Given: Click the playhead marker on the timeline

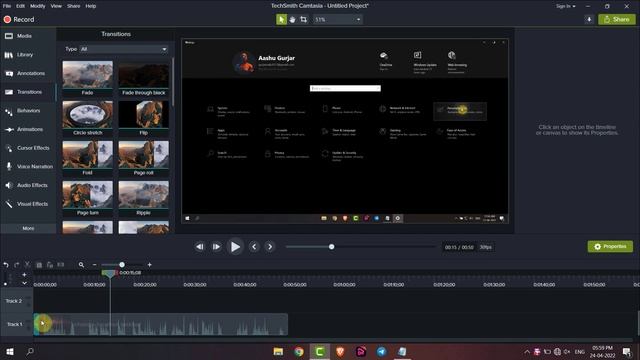Looking at the screenshot, I should [109, 274].
